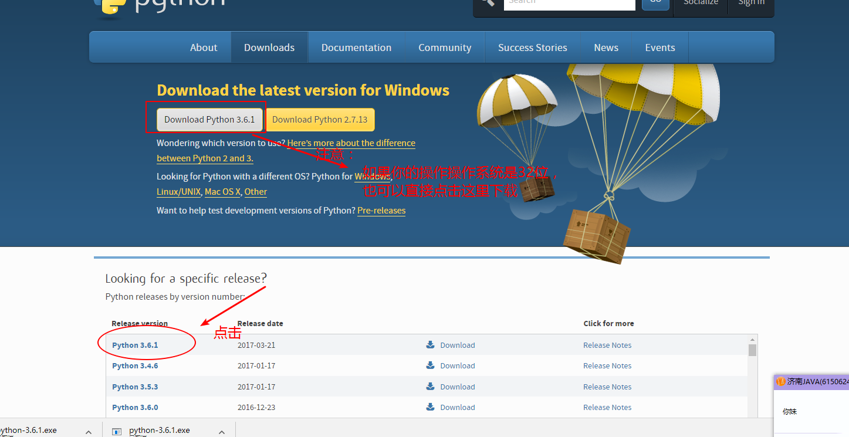Screen dimensions: 849x437
Task: Open the Socialize dropdown in header
Action: coord(700,3)
